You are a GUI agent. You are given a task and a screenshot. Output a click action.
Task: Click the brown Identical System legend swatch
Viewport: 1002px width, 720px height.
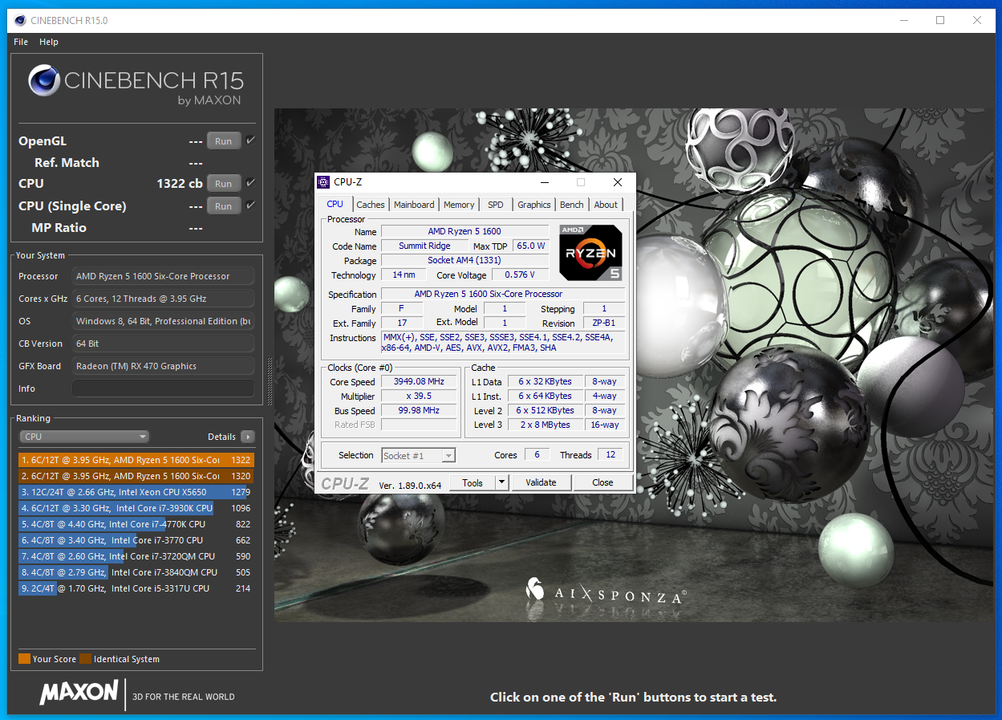[85, 659]
